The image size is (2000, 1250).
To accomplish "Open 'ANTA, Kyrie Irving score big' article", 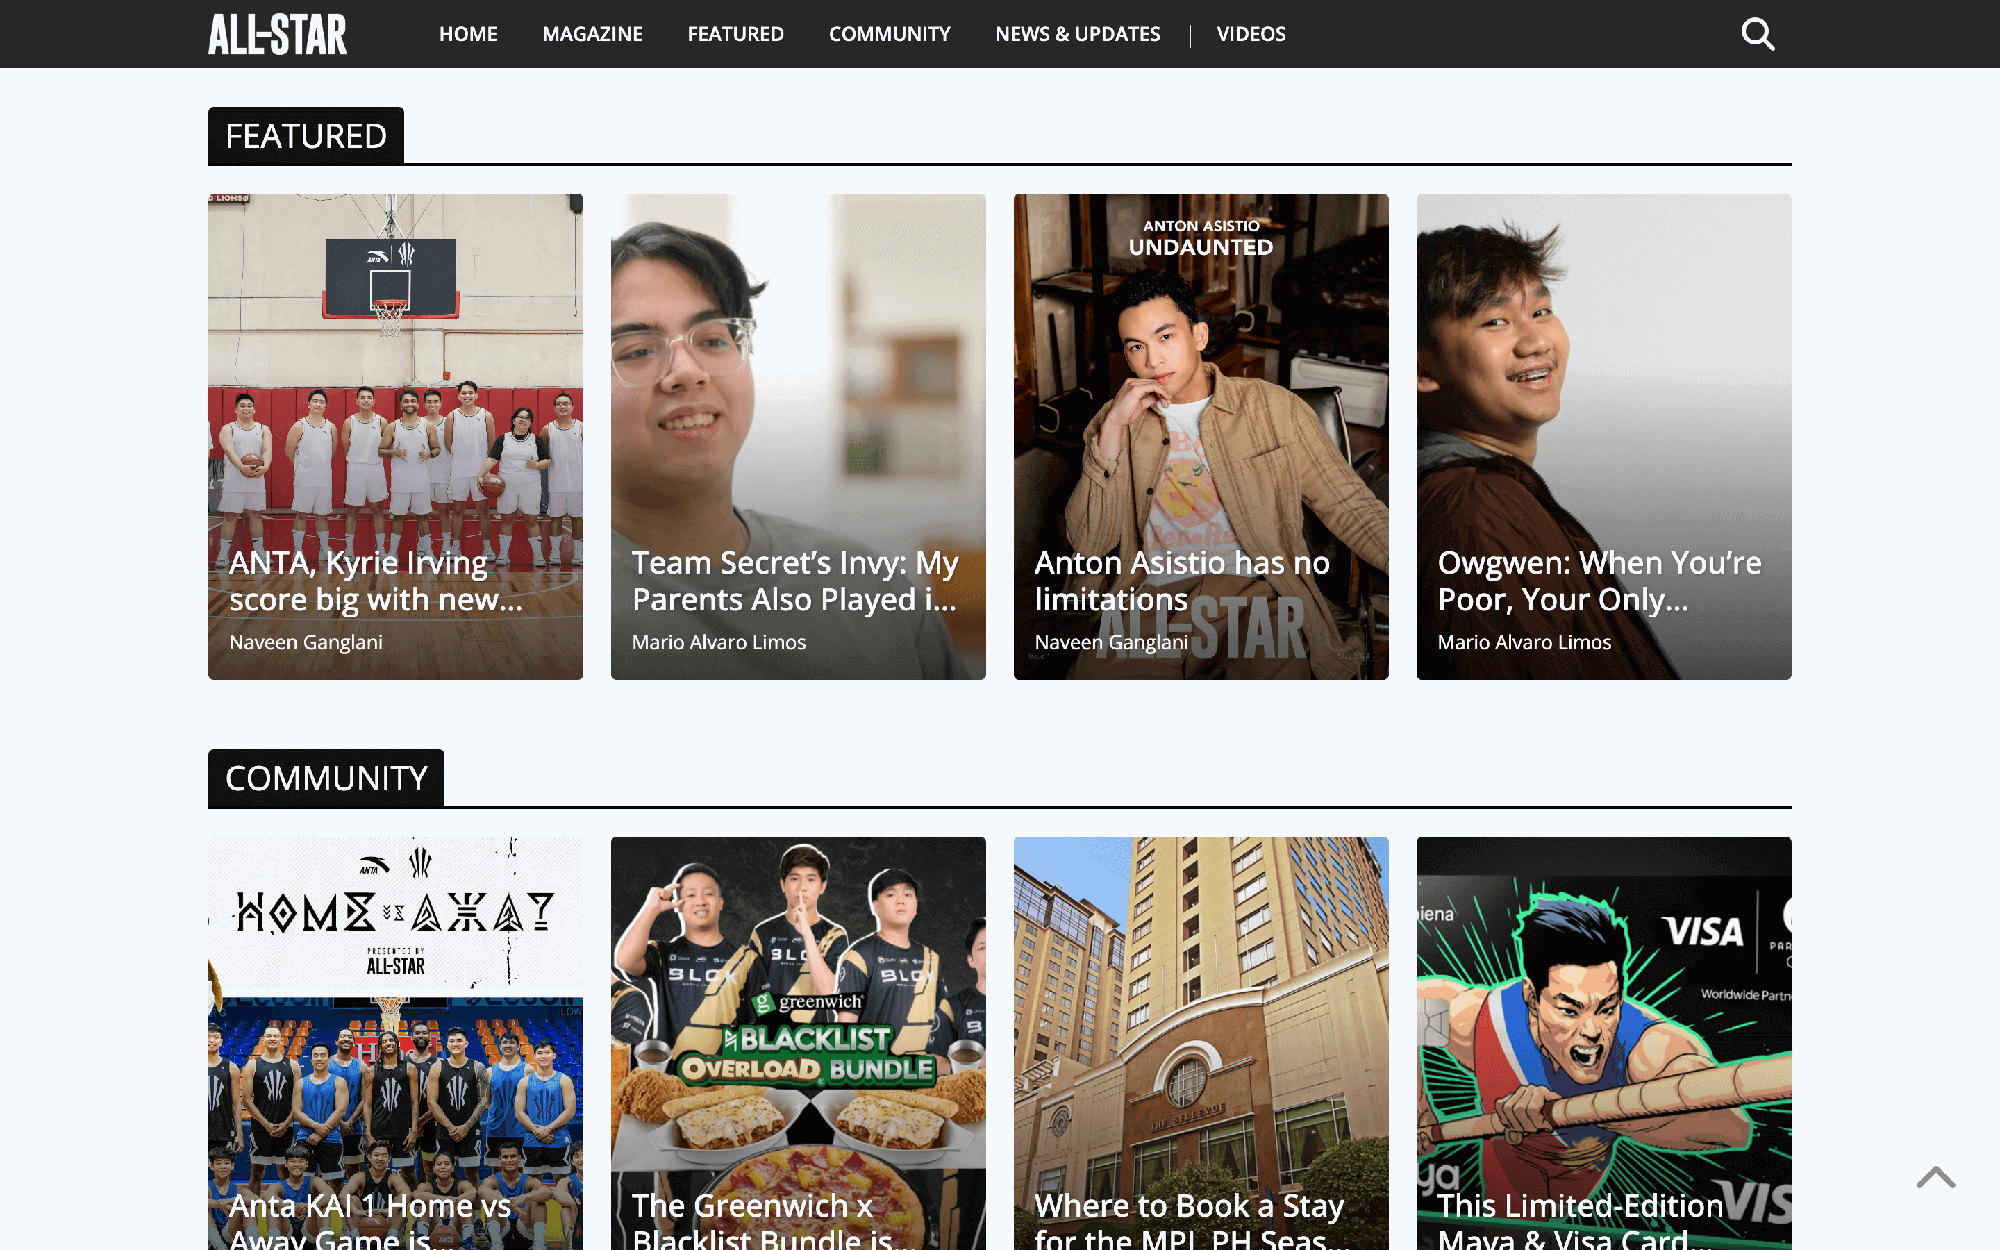I will coord(376,581).
